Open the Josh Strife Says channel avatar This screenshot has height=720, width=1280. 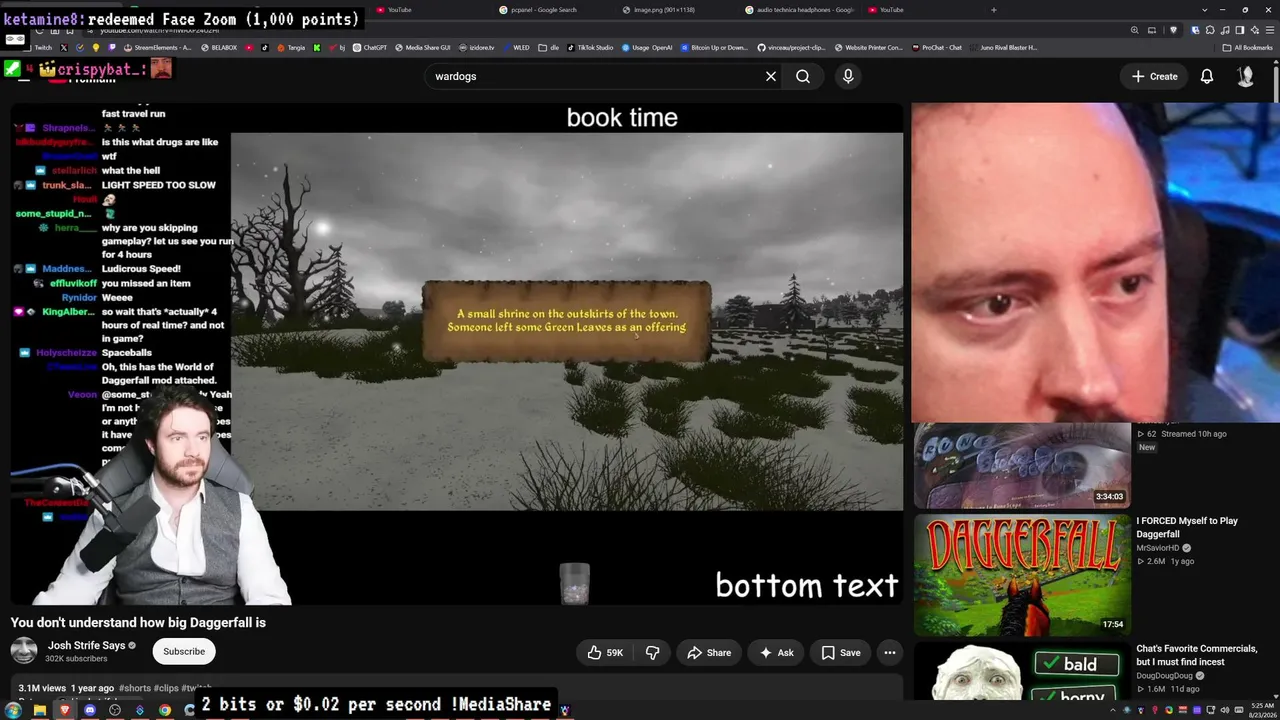coord(24,651)
